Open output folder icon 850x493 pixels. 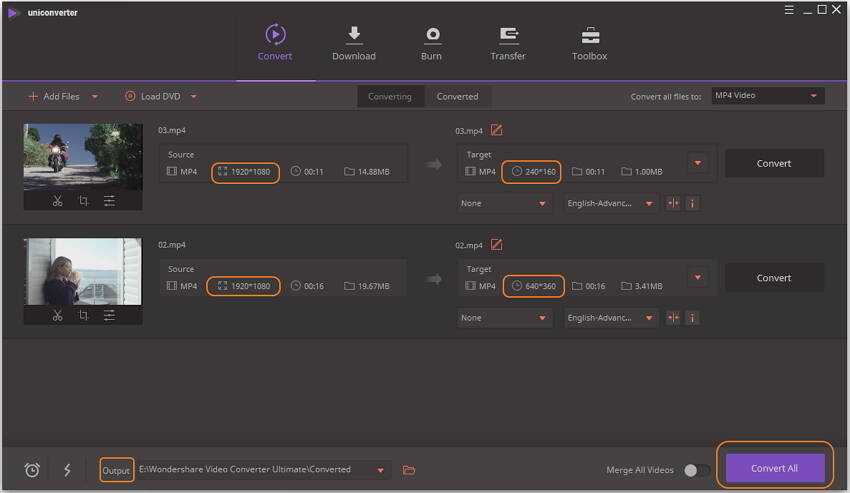tap(409, 470)
